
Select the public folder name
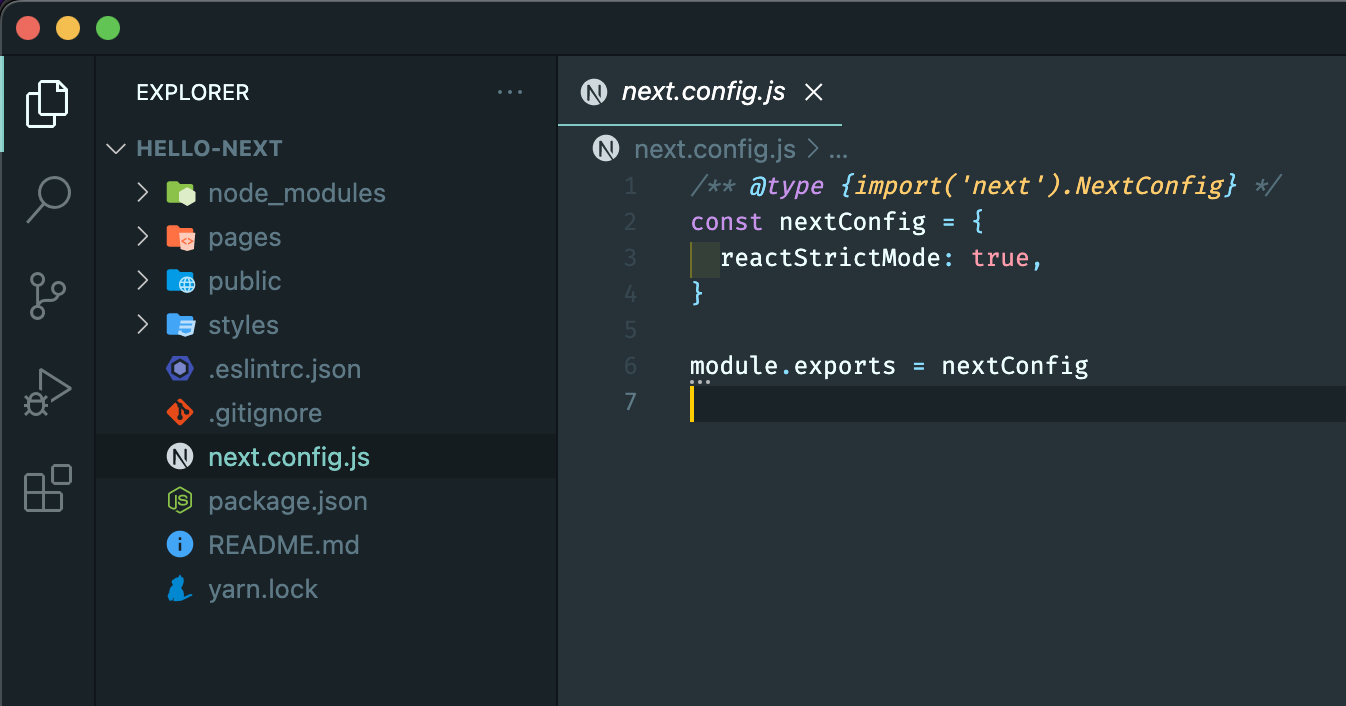coord(245,282)
